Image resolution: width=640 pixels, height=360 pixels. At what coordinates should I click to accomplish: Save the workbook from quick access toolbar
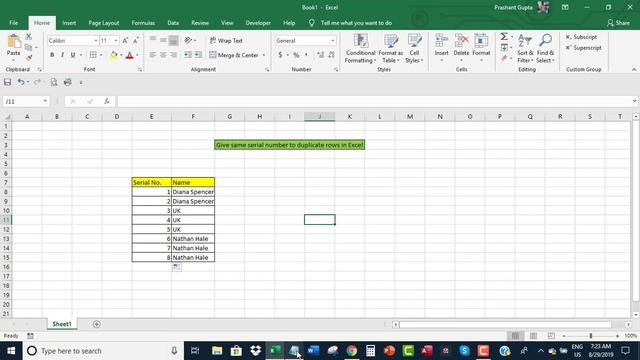pos(7,82)
